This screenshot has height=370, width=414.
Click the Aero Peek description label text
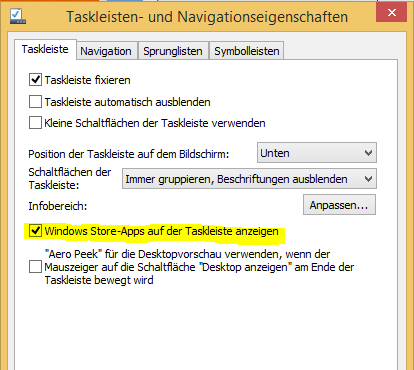(199, 267)
